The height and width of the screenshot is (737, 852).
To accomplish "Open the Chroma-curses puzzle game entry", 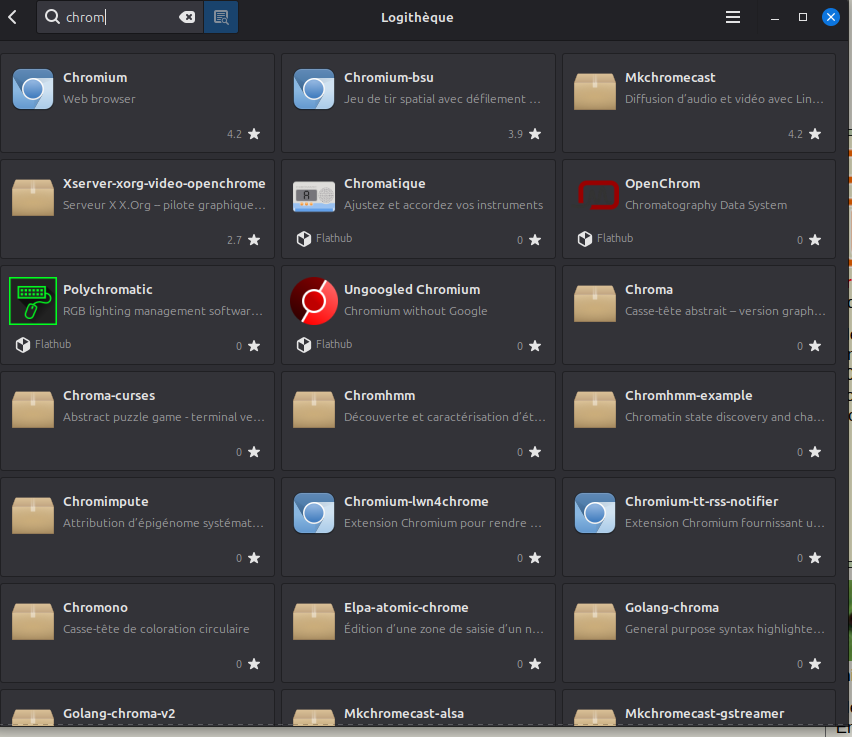I will 138,418.
